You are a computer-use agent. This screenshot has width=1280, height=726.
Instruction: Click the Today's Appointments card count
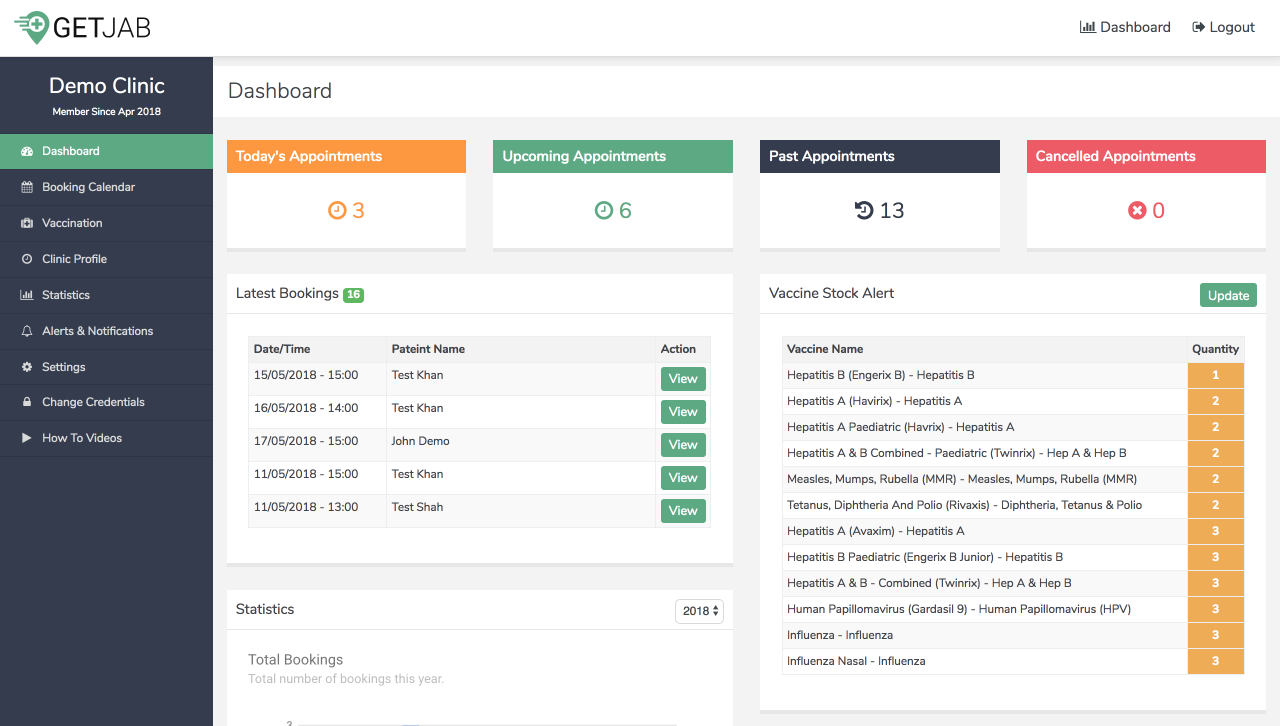tap(346, 210)
